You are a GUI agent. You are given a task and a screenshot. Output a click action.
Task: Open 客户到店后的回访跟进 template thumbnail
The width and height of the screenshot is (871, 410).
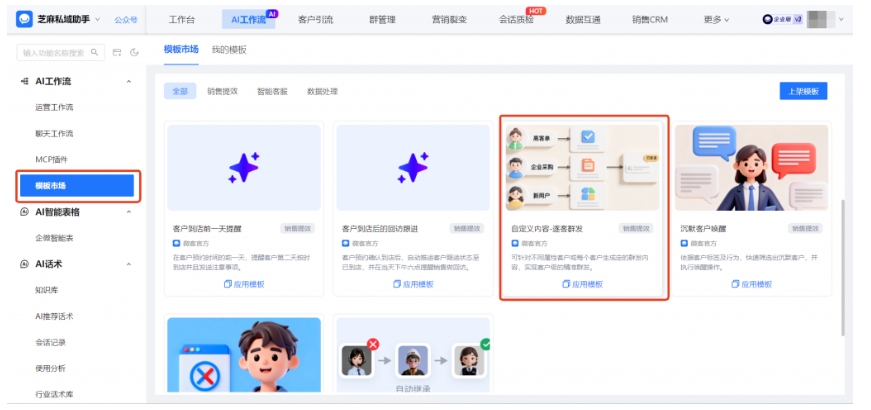413,168
